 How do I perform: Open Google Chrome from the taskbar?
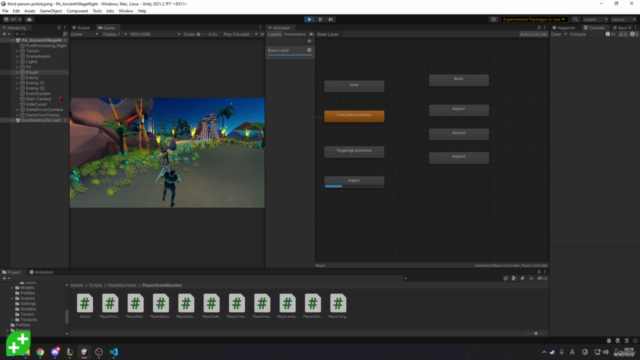(40, 352)
